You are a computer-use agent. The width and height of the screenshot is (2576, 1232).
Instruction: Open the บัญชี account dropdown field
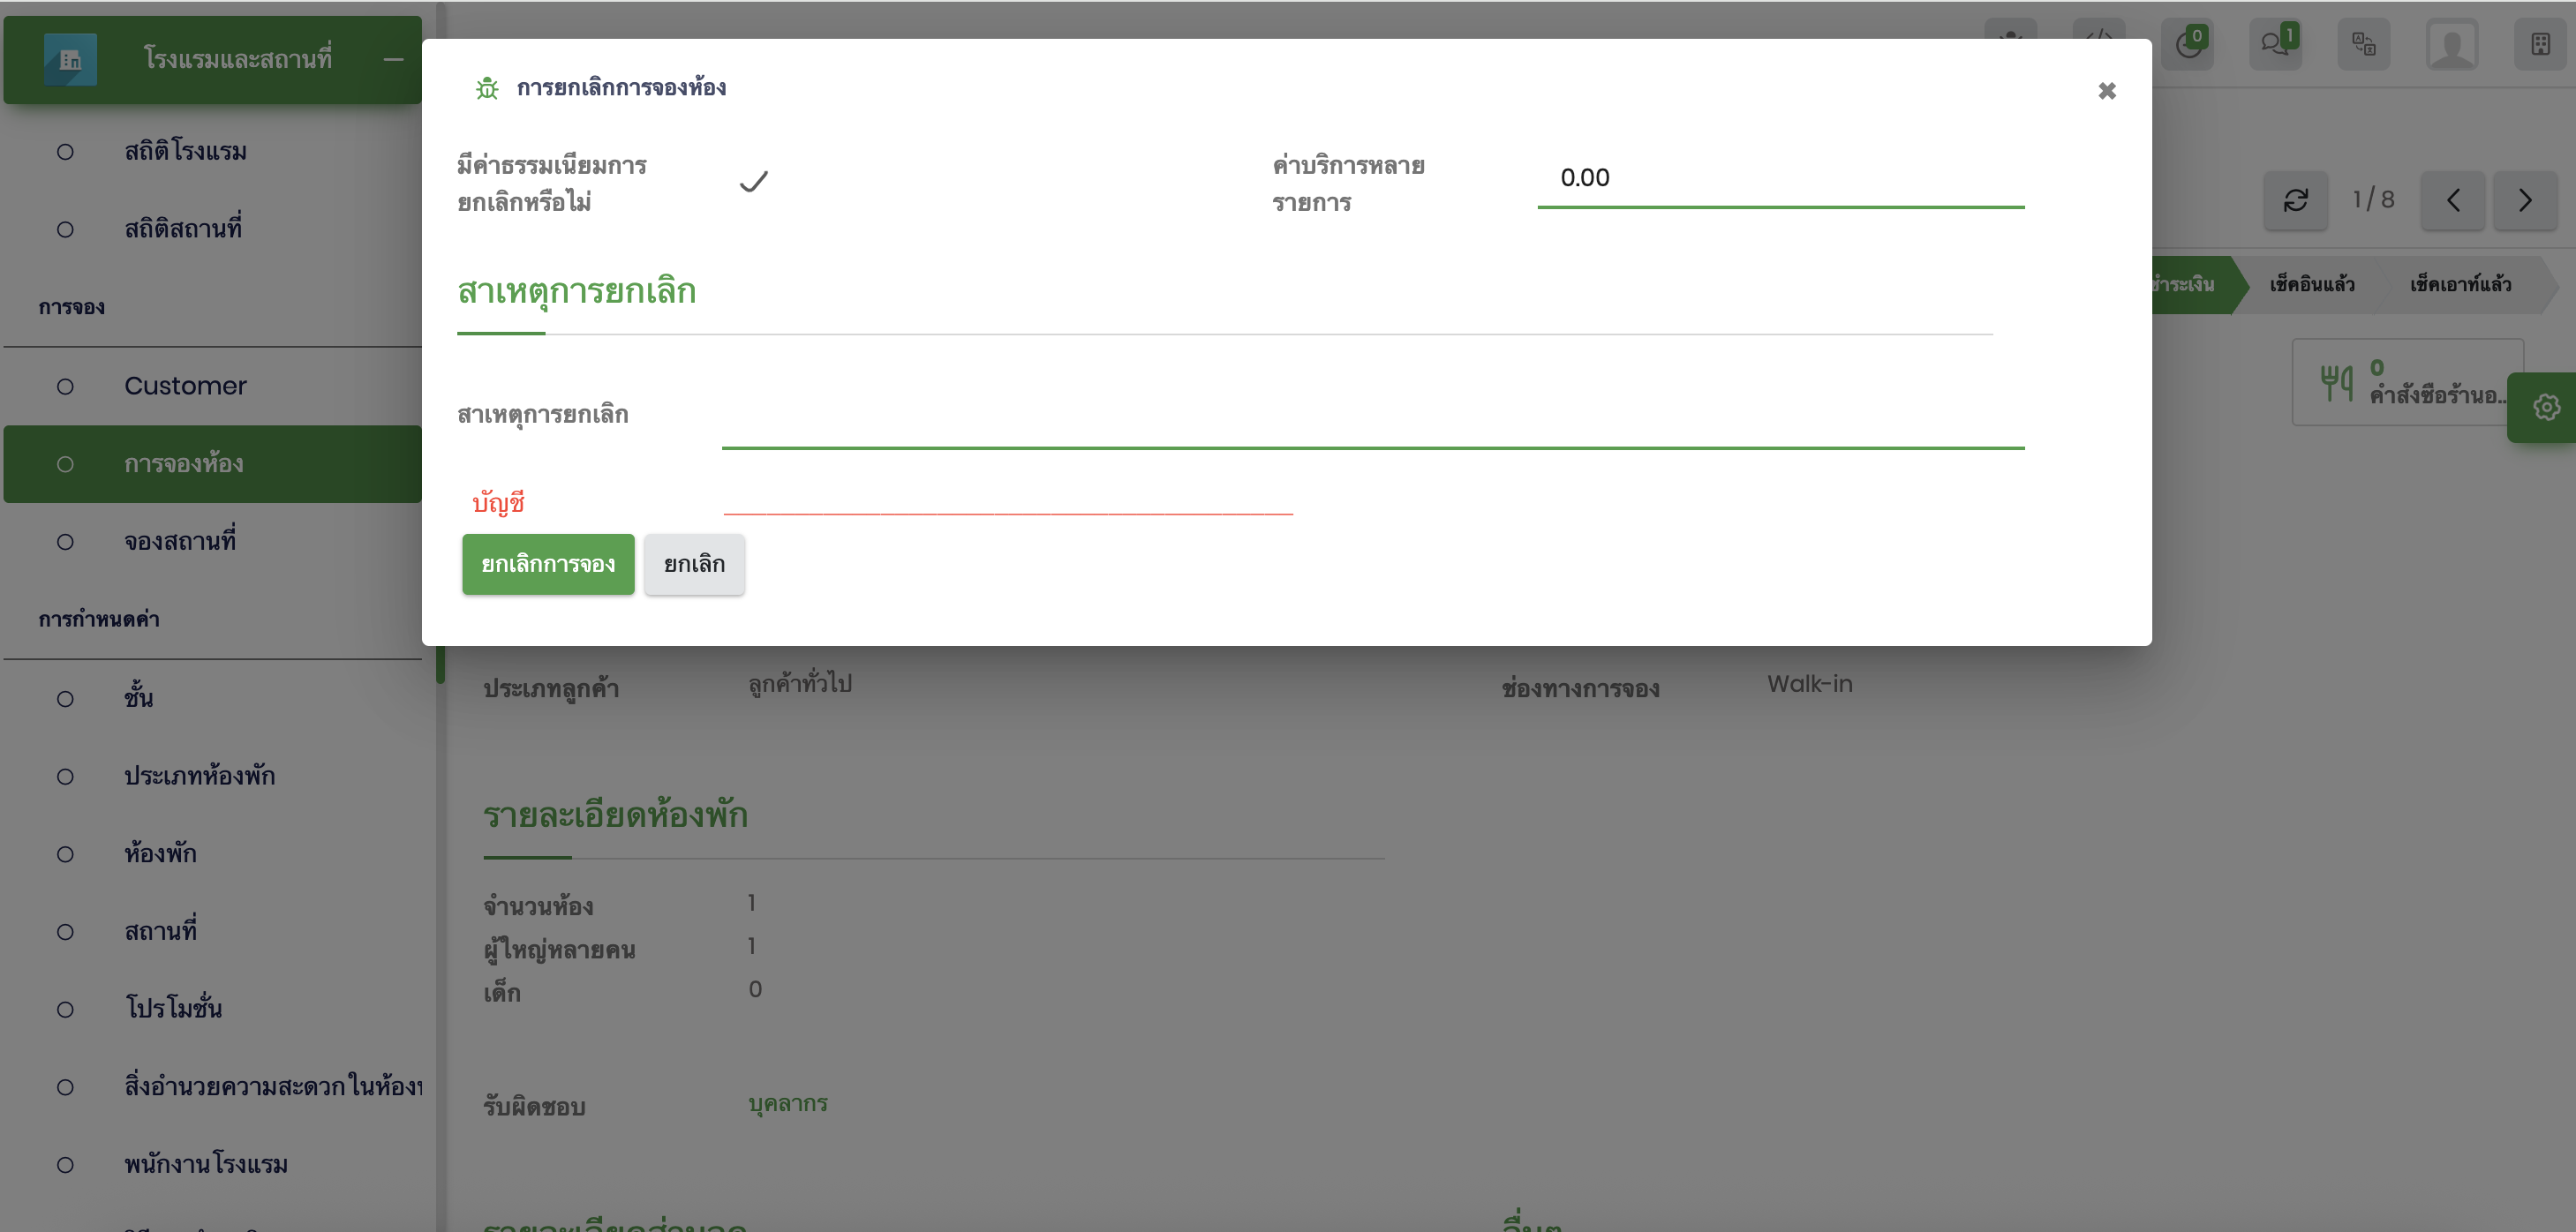tap(1007, 499)
